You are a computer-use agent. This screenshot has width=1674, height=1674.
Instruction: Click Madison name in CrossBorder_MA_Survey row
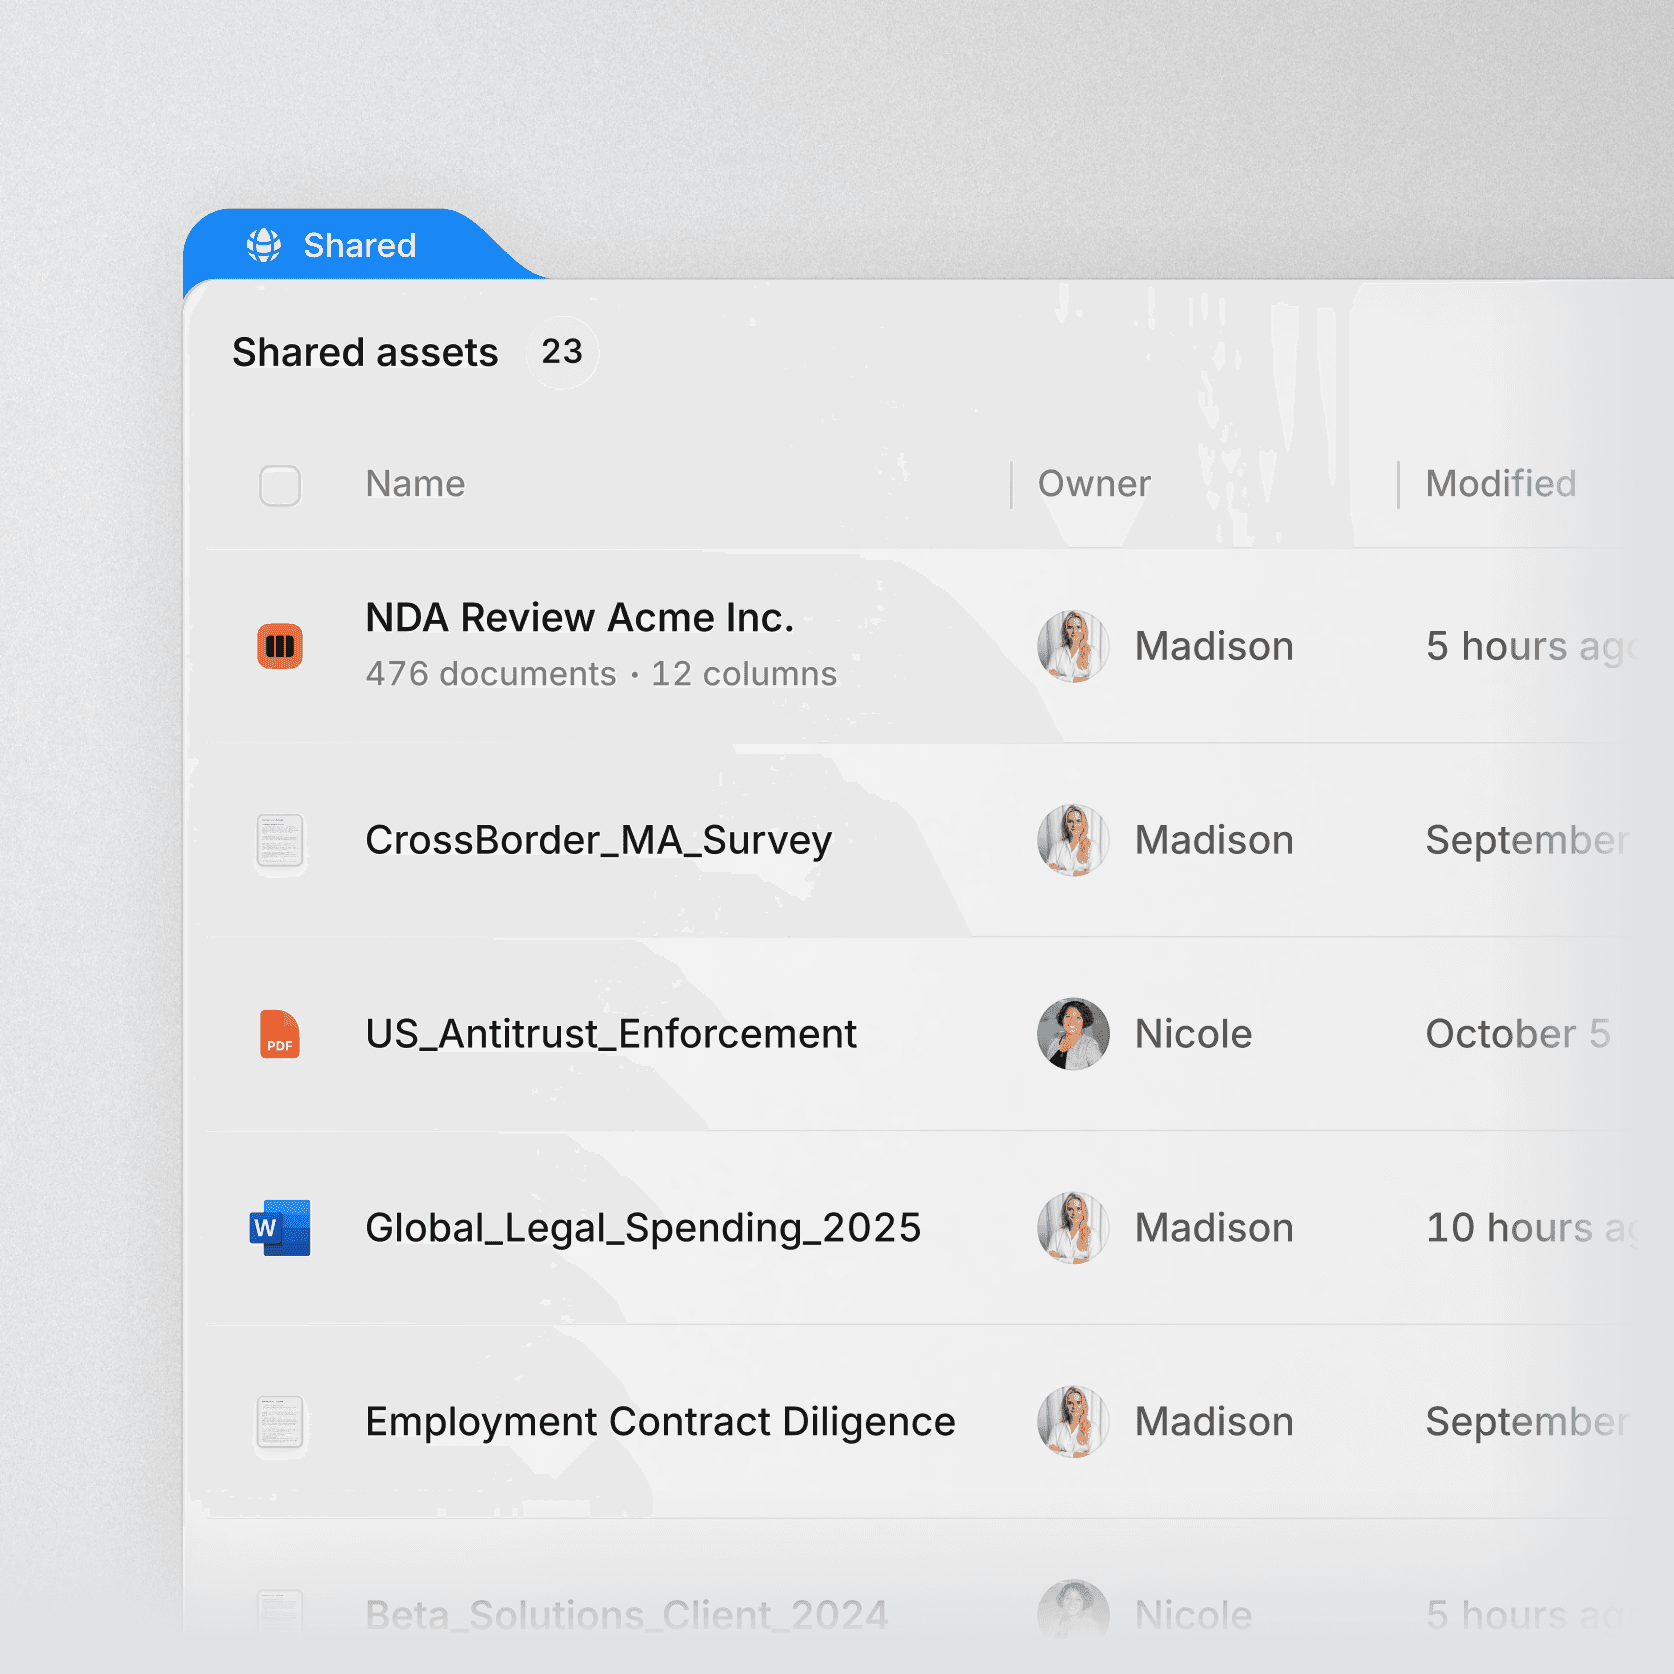pos(1214,840)
